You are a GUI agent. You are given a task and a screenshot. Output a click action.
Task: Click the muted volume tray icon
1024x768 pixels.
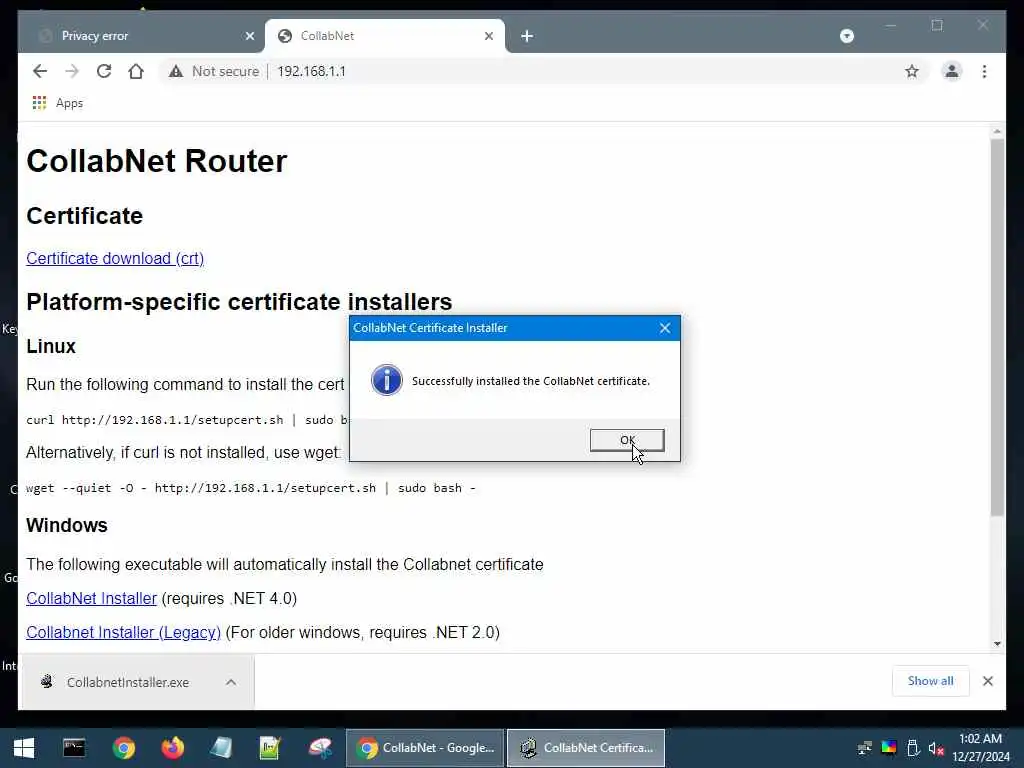(x=936, y=748)
